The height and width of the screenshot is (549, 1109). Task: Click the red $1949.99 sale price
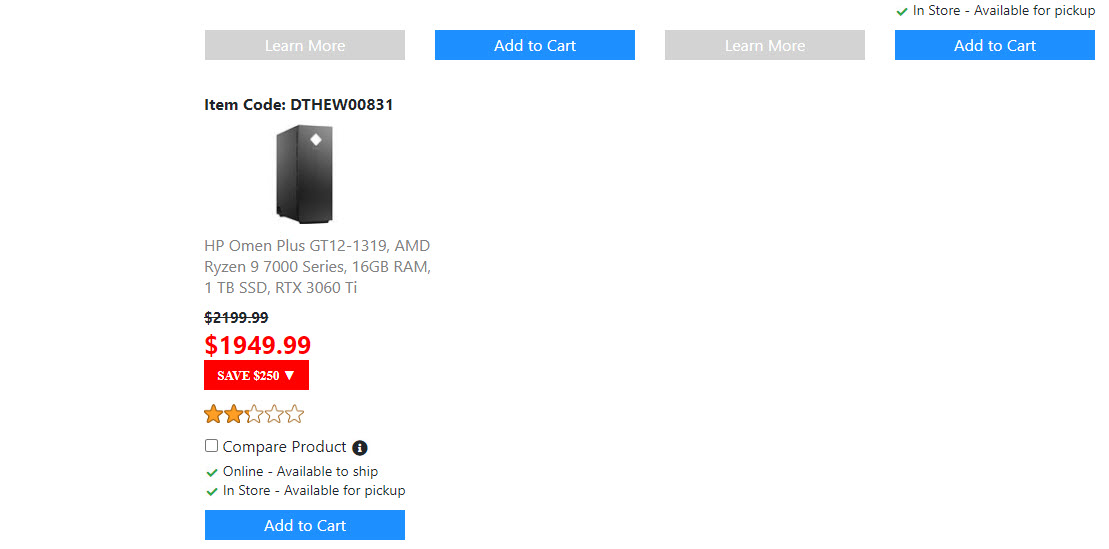tap(258, 345)
